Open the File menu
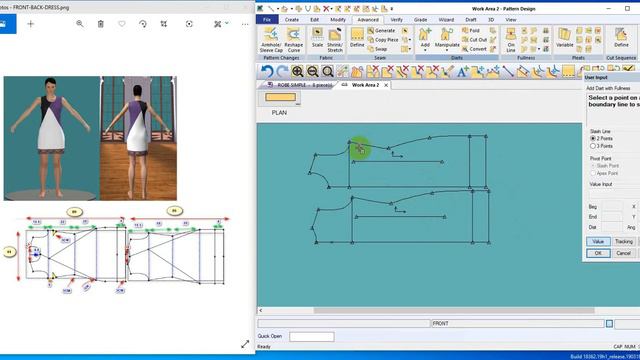This screenshot has width=640, height=360. [x=267, y=20]
